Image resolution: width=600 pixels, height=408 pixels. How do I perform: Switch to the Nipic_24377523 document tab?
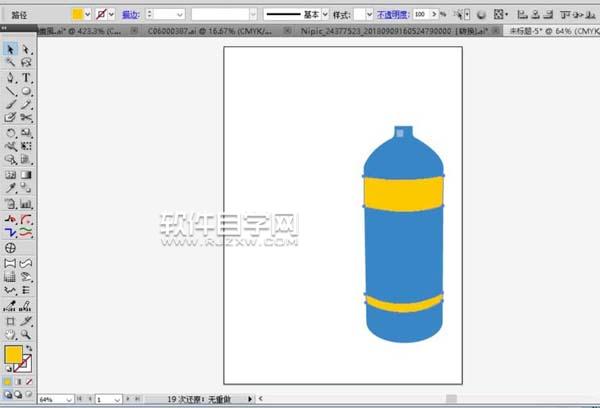pos(394,31)
